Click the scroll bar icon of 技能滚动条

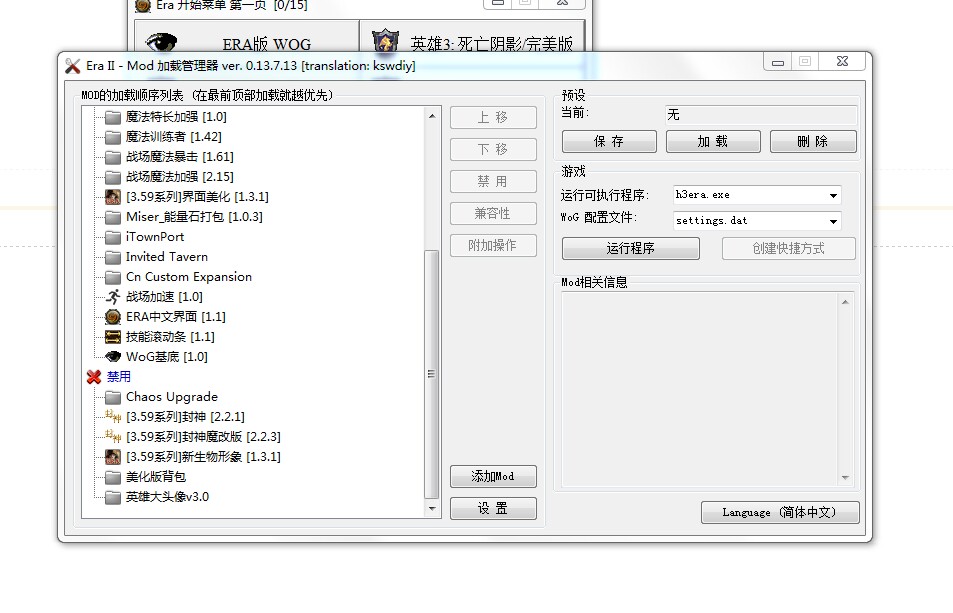click(x=112, y=337)
